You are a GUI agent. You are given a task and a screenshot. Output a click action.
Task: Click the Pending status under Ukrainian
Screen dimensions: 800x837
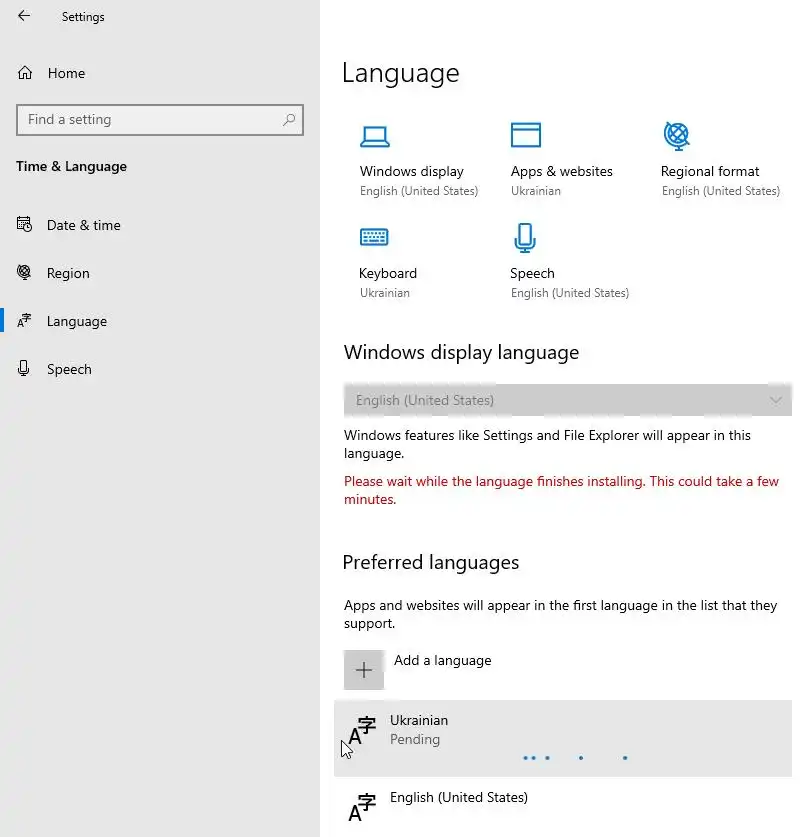pos(415,739)
